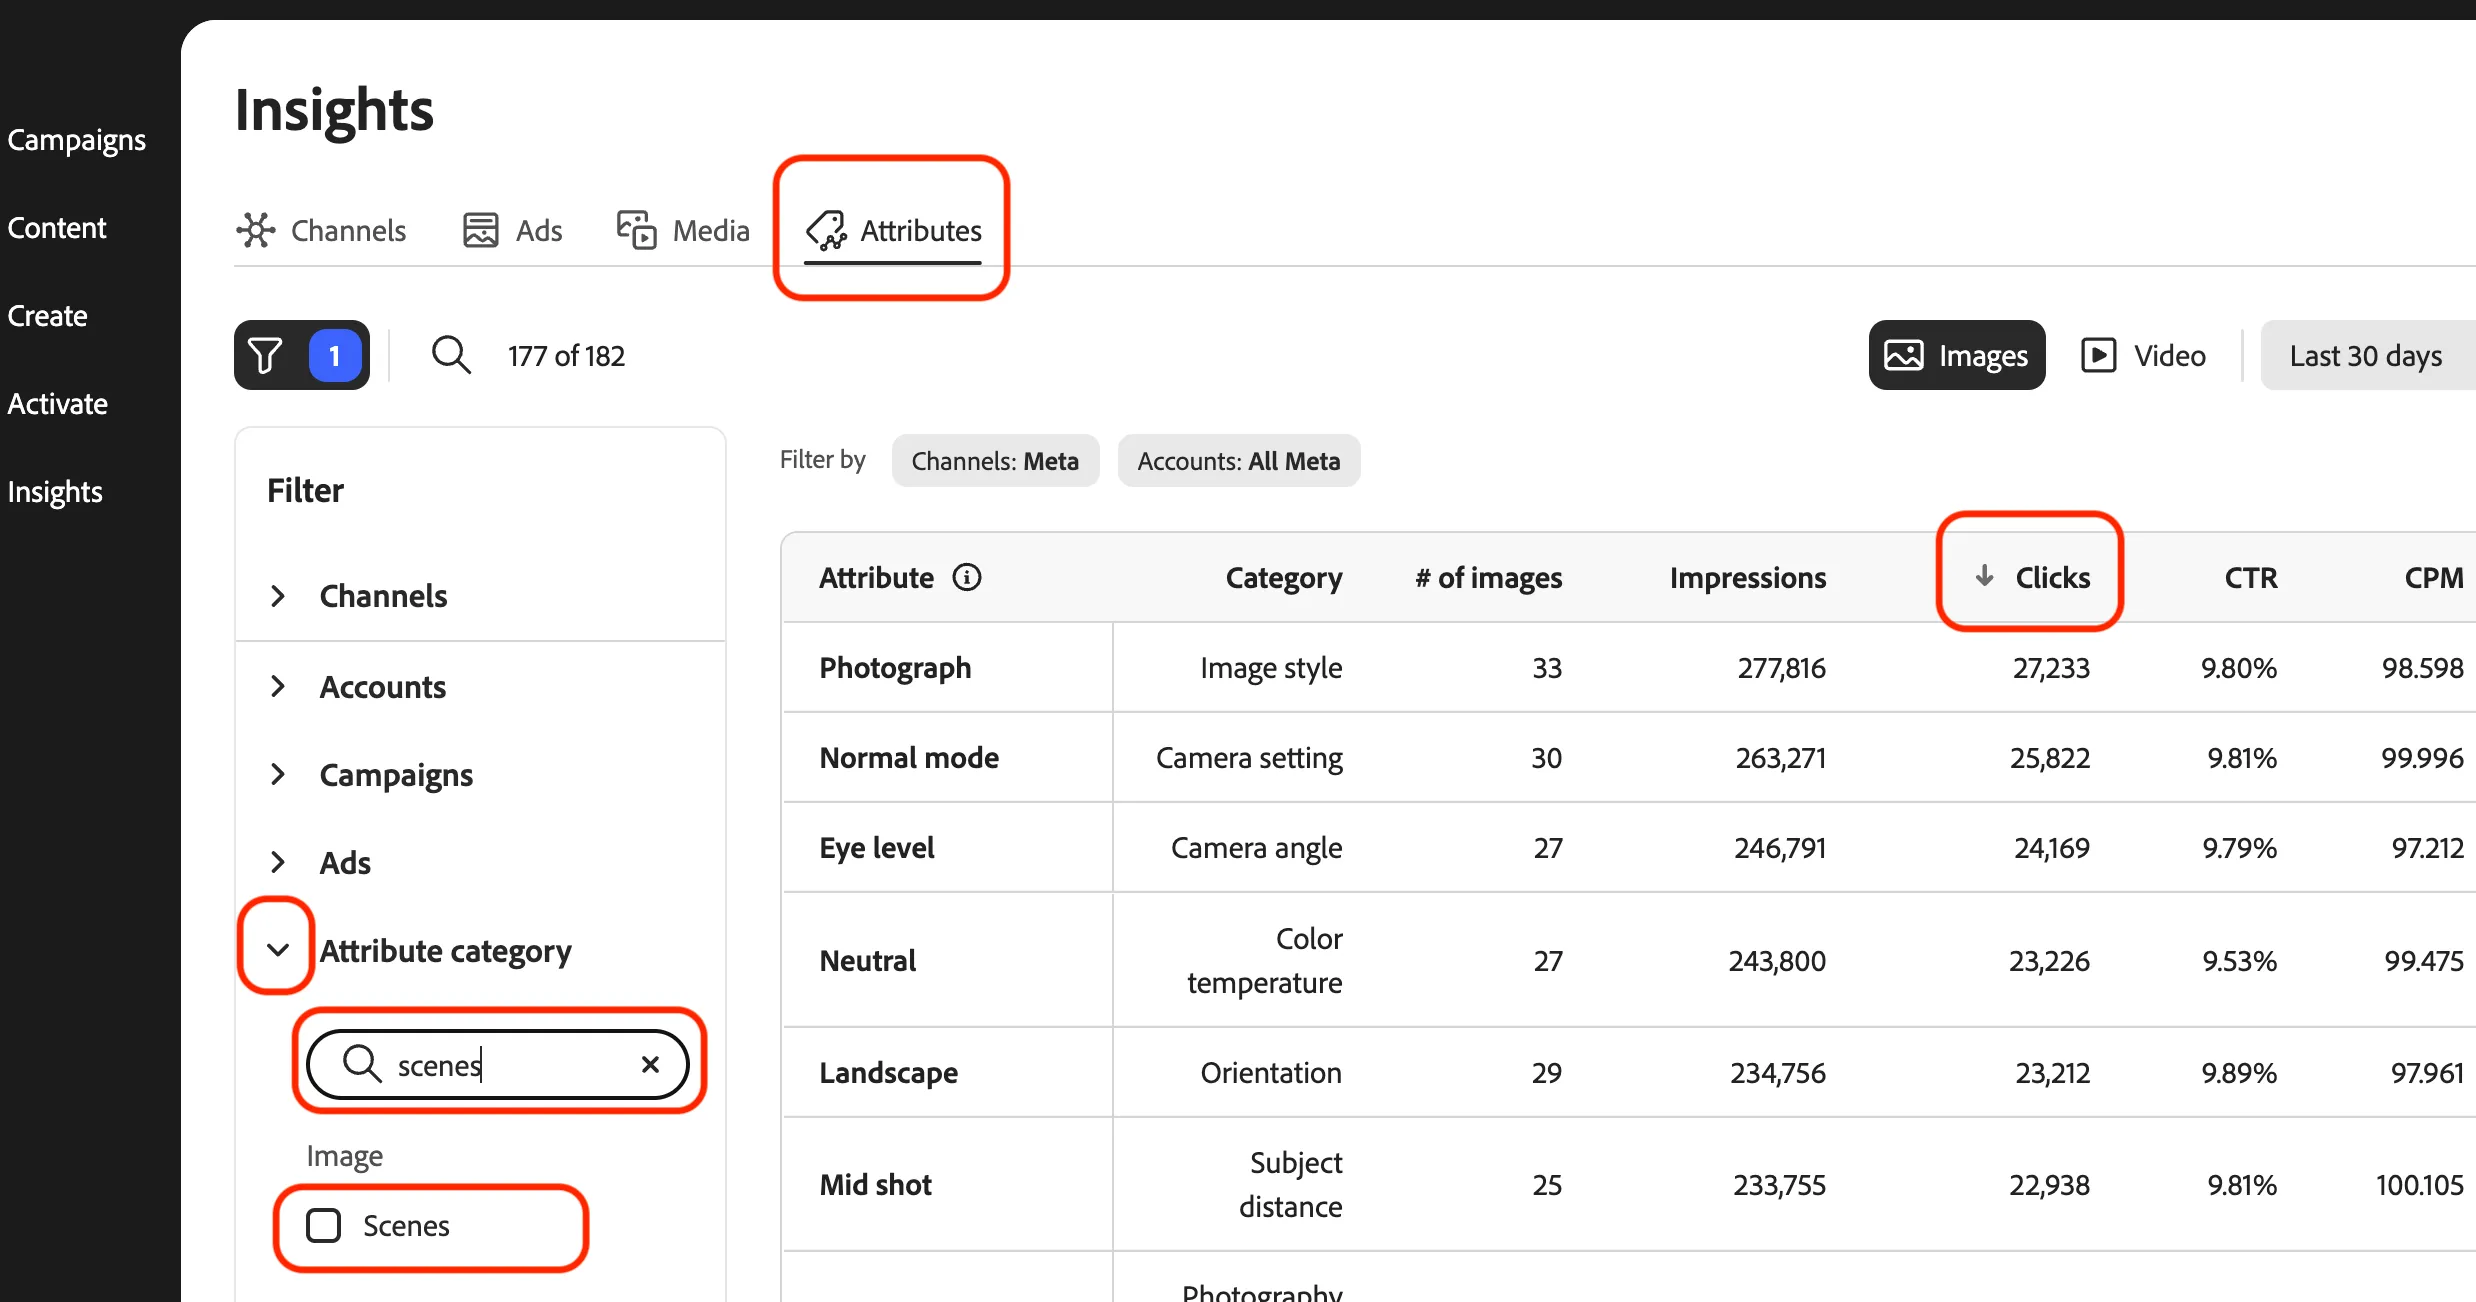This screenshot has width=2476, height=1302.
Task: Click the sort arrow beside Clicks
Action: 1985,575
